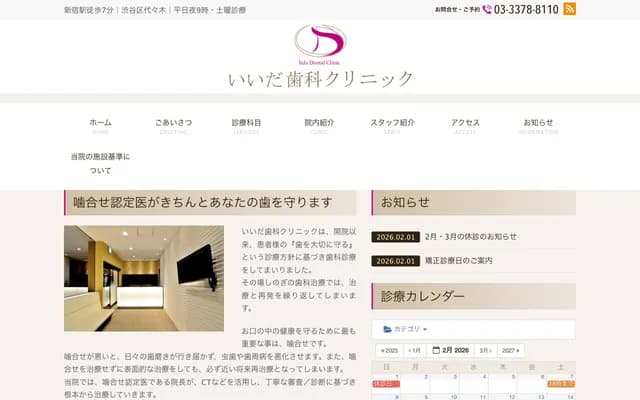The image size is (640, 400).
Task: Open 2月・3月の休診のお知らせ news link
Action: point(471,237)
